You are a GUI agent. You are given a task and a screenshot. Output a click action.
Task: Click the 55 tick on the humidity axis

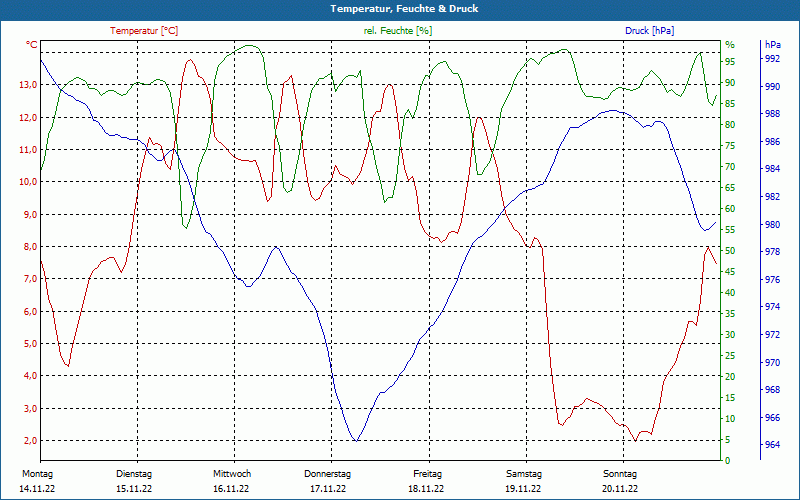(730, 230)
